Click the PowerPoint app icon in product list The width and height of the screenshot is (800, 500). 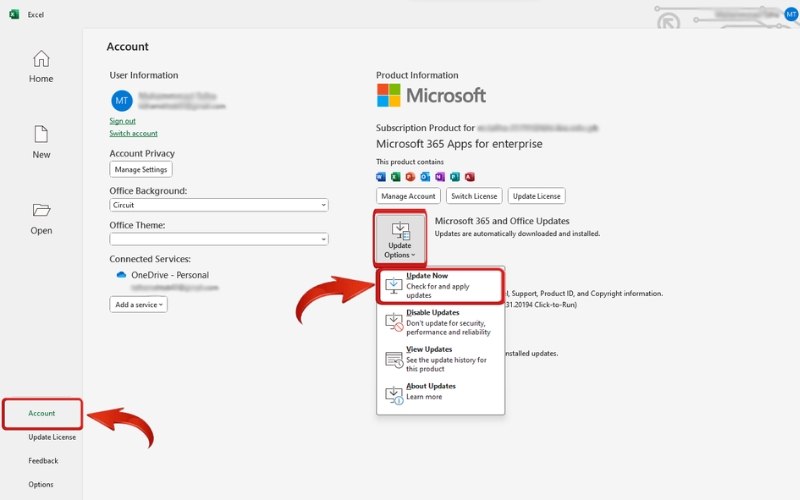pyautogui.click(x=410, y=177)
